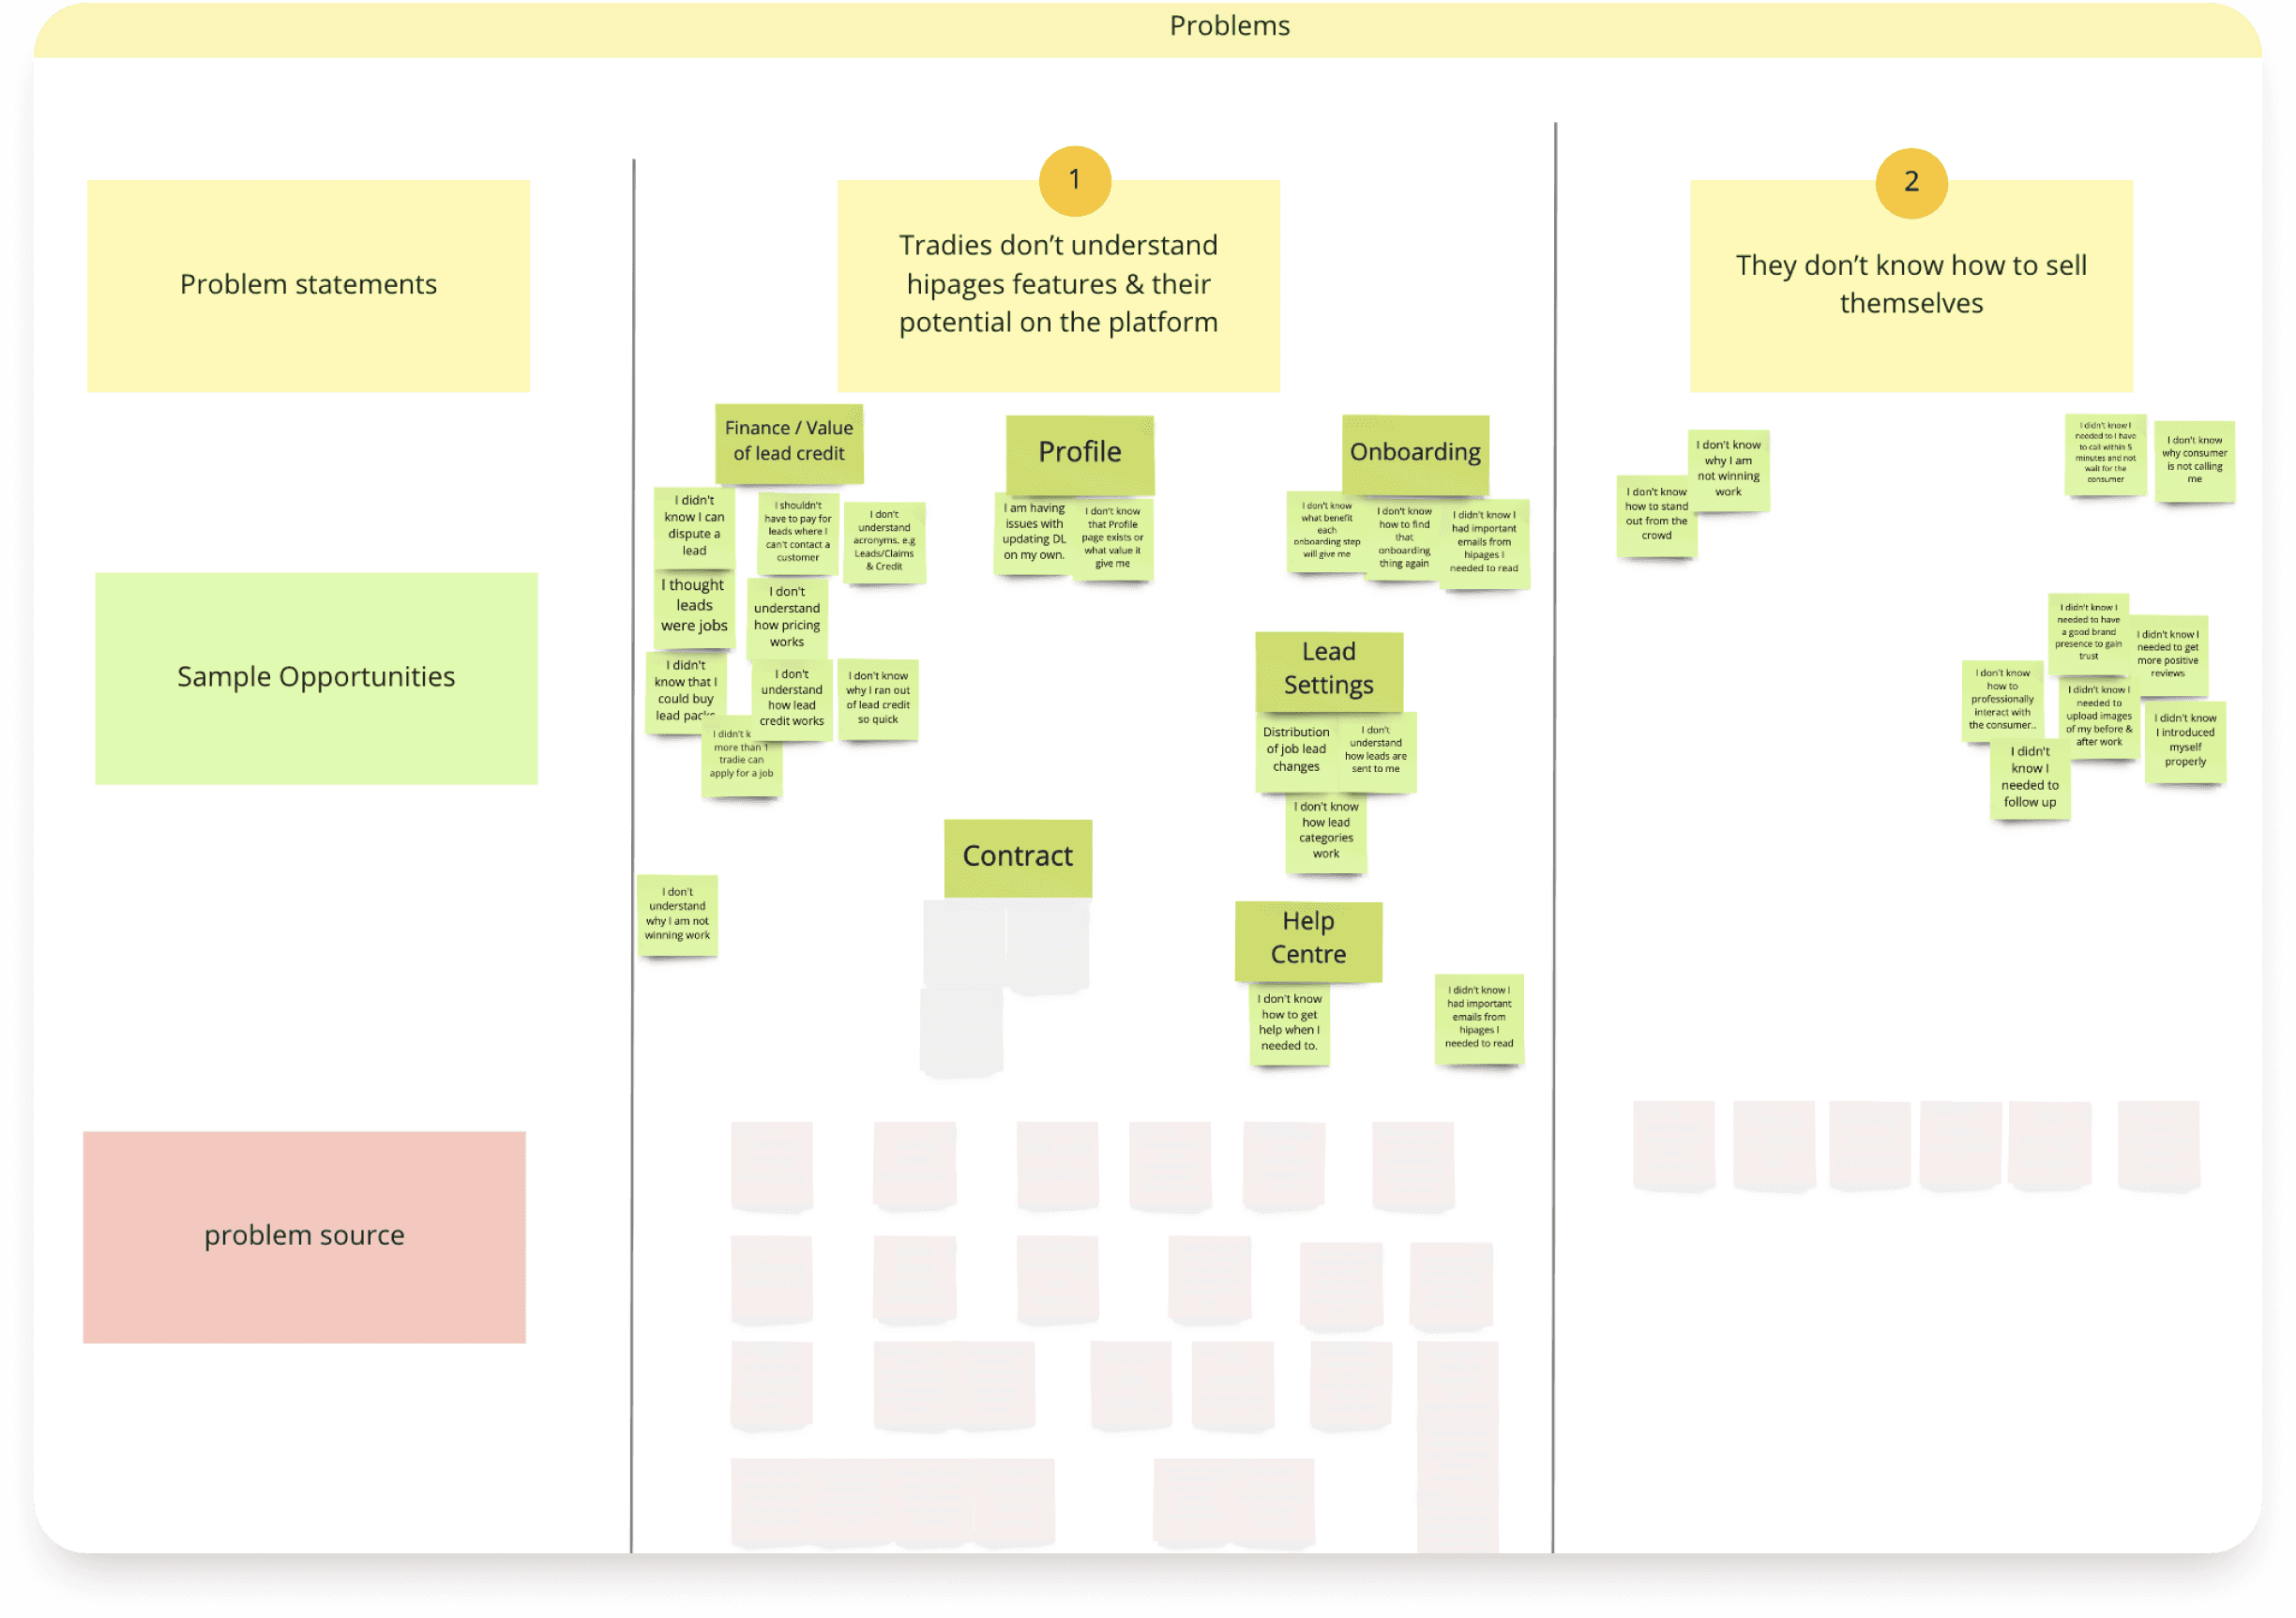Click the Problems header title
This screenshot has height=1618, width=2296.
[x=1229, y=26]
